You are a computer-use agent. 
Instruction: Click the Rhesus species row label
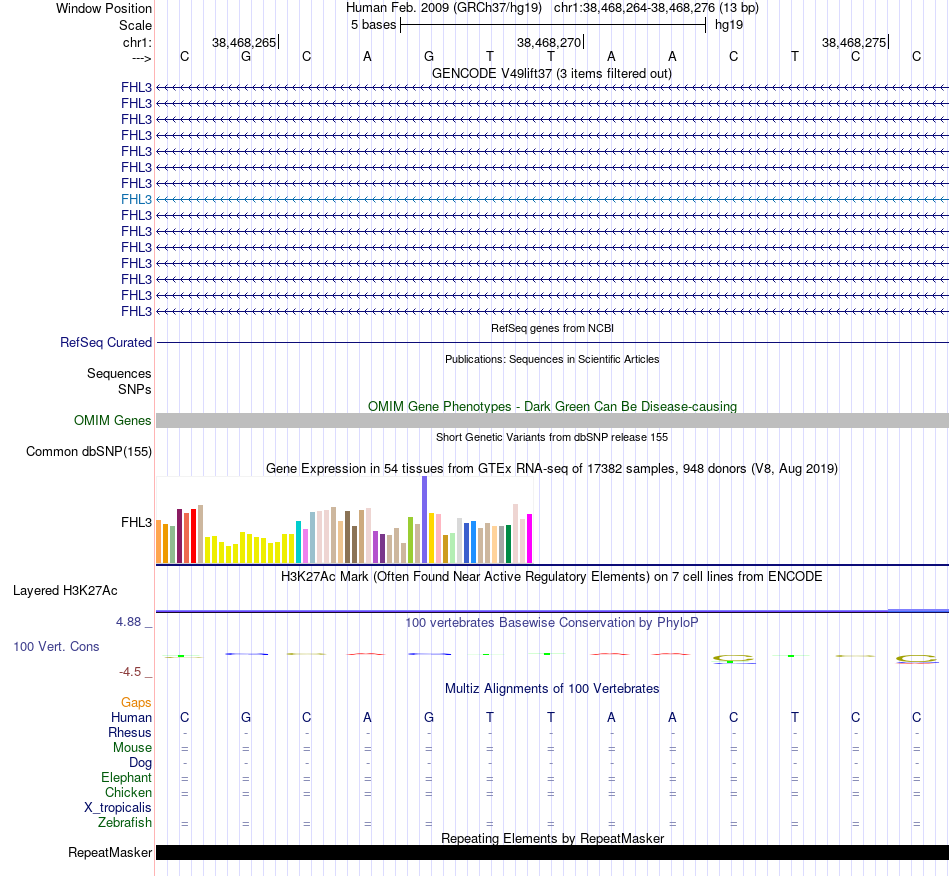130,732
